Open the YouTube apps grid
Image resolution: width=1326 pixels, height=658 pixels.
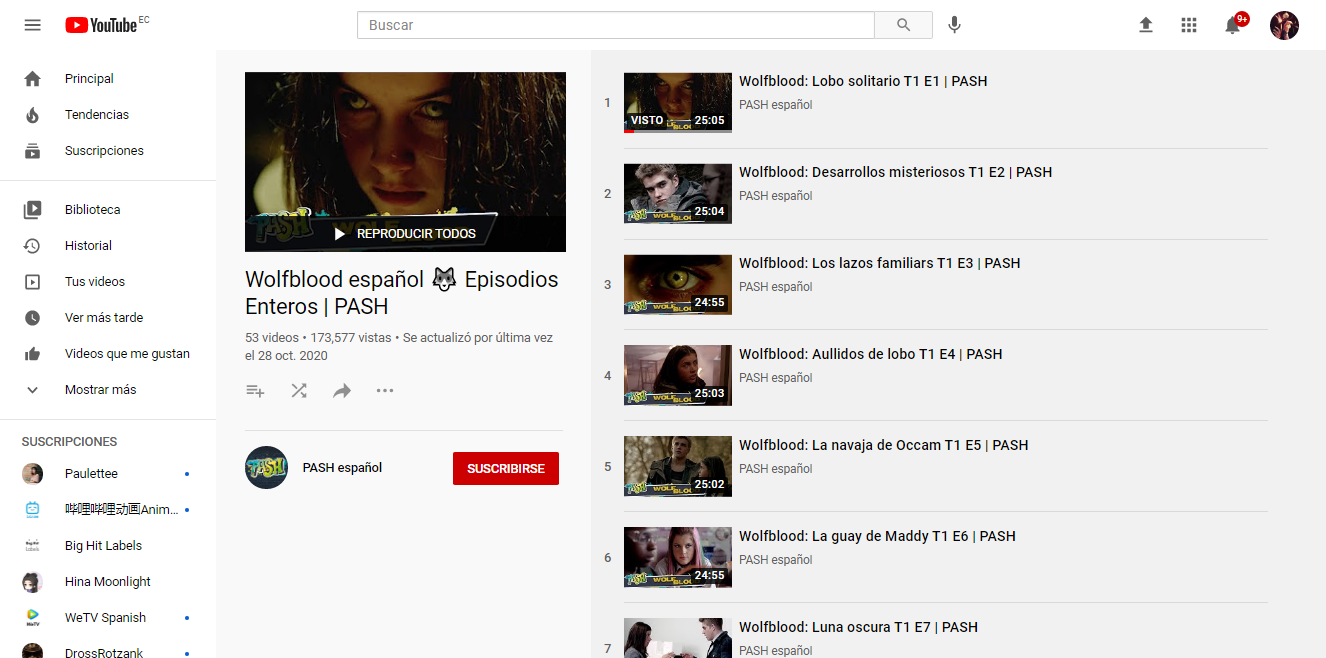coord(1189,25)
